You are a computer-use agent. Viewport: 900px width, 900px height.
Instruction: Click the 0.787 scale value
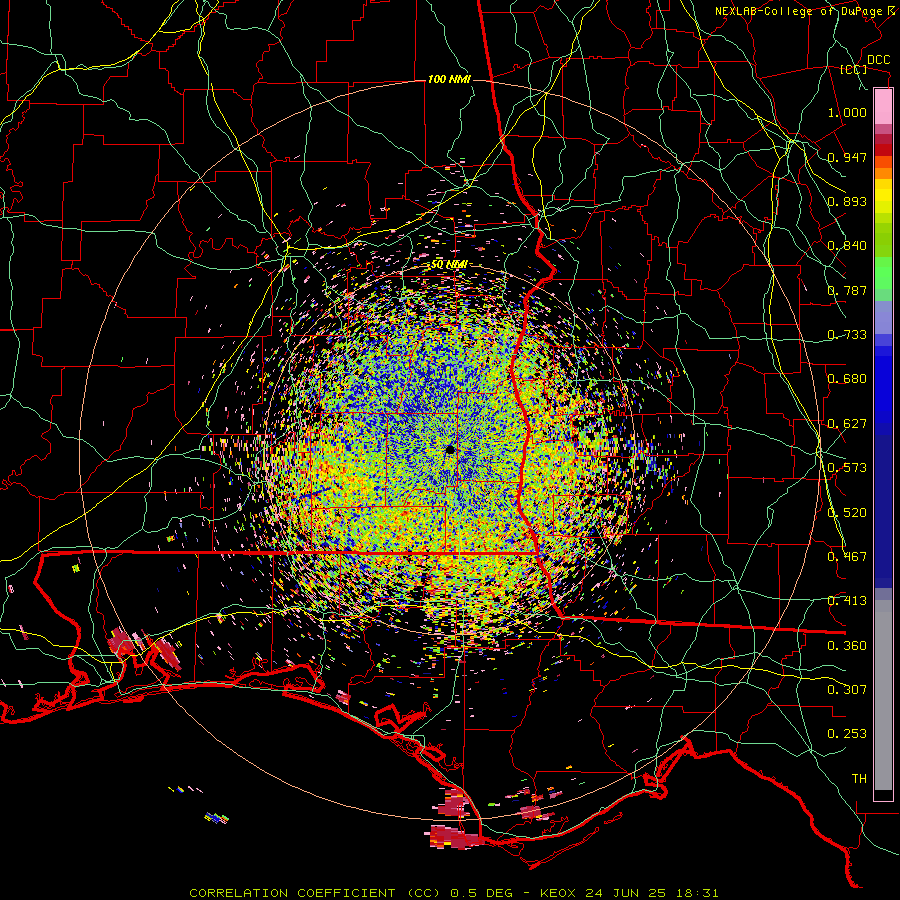tap(847, 290)
